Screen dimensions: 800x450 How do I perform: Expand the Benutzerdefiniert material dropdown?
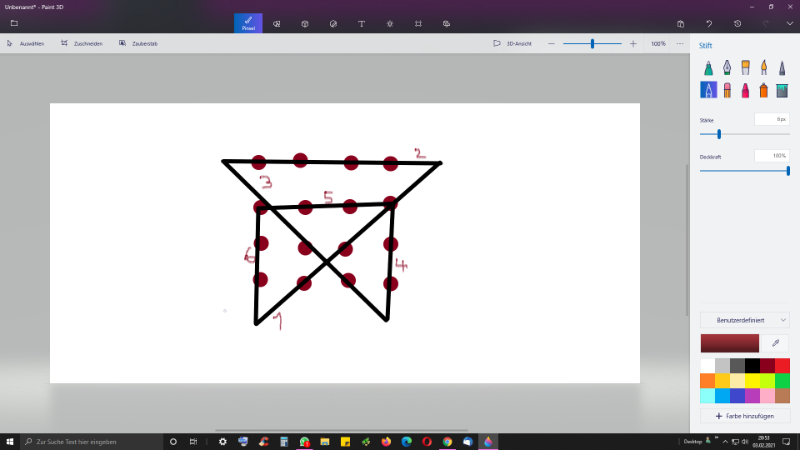click(x=745, y=320)
